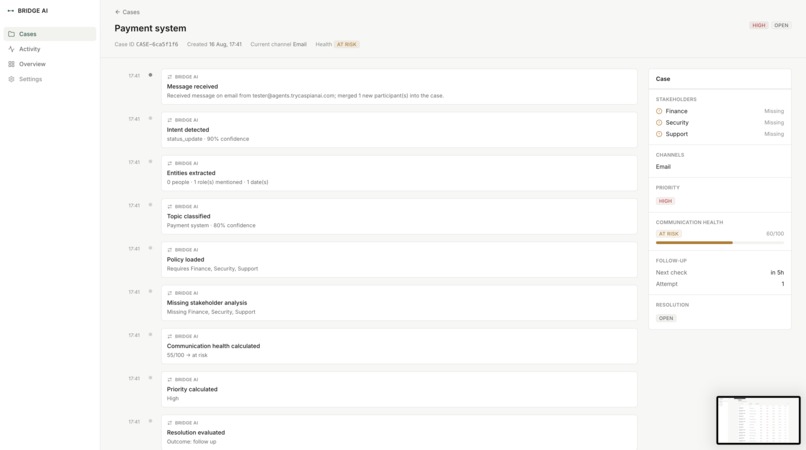This screenshot has width=806, height=450.
Task: Open the Settings gear icon
Action: pyautogui.click(x=11, y=79)
